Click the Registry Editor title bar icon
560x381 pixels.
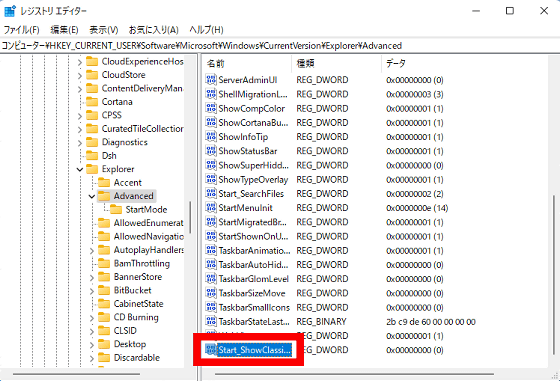coord(10,11)
